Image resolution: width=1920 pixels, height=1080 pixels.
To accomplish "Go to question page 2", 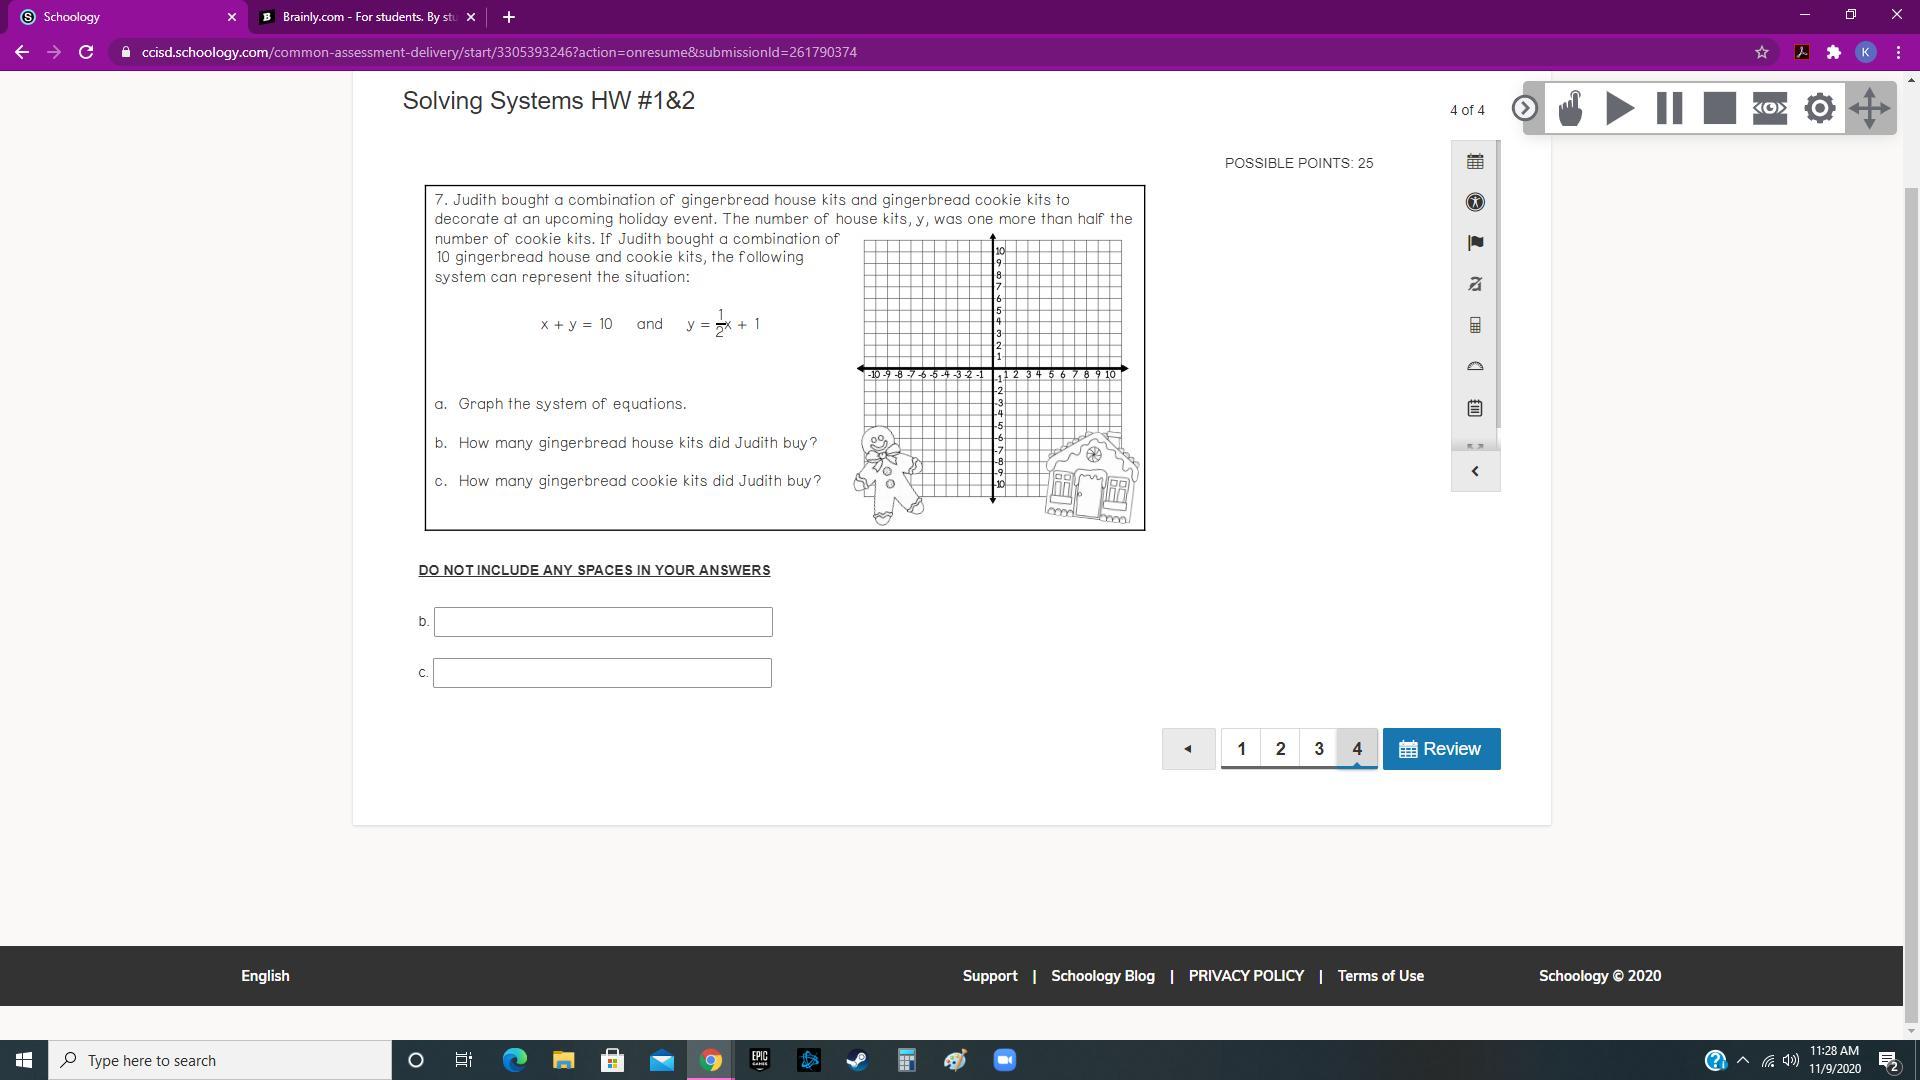I will [1280, 749].
